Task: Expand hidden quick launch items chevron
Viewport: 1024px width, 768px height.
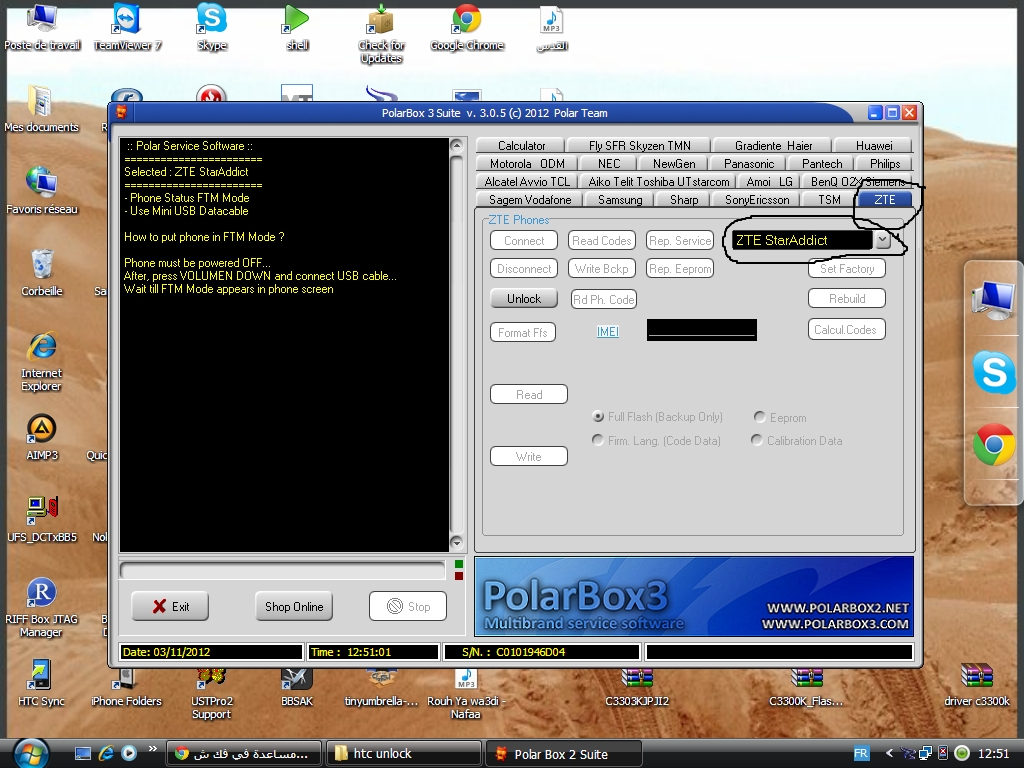Action: pyautogui.click(x=153, y=748)
